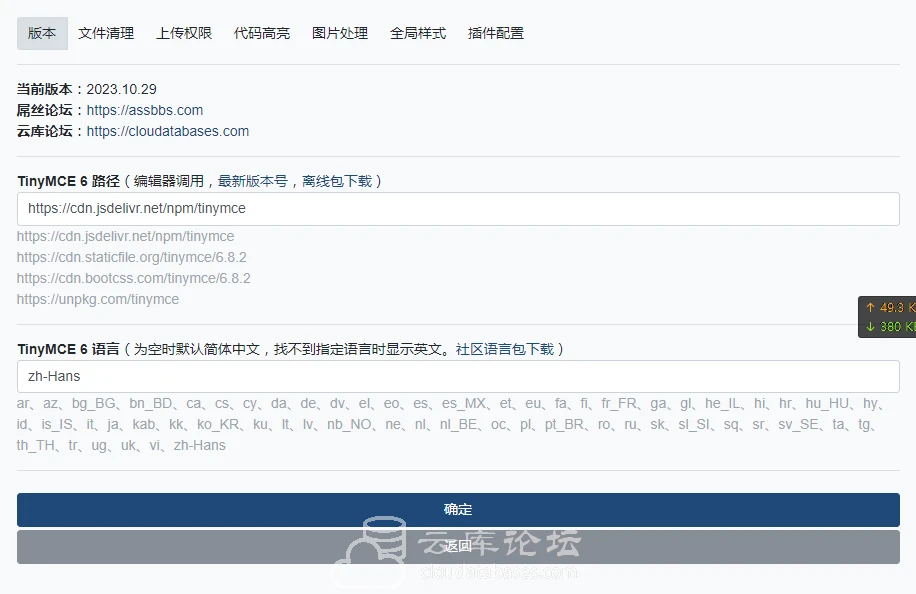916x594 pixels.
Task: Go to the 代码高亮 tab
Action: click(262, 33)
